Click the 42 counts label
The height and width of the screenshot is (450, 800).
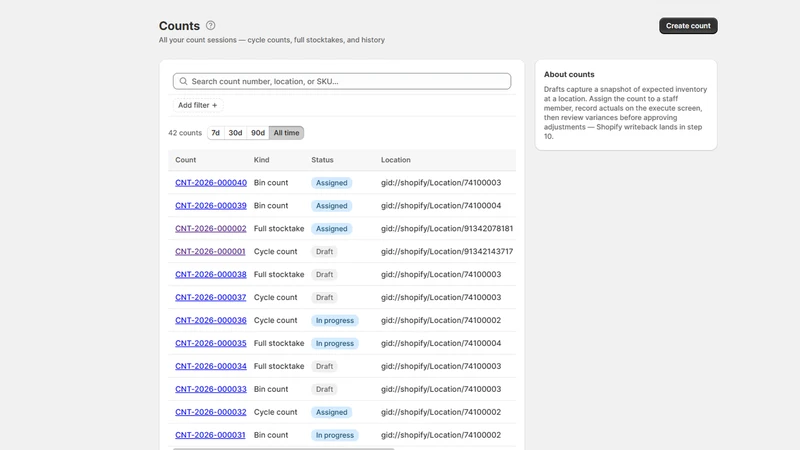pyautogui.click(x=185, y=133)
